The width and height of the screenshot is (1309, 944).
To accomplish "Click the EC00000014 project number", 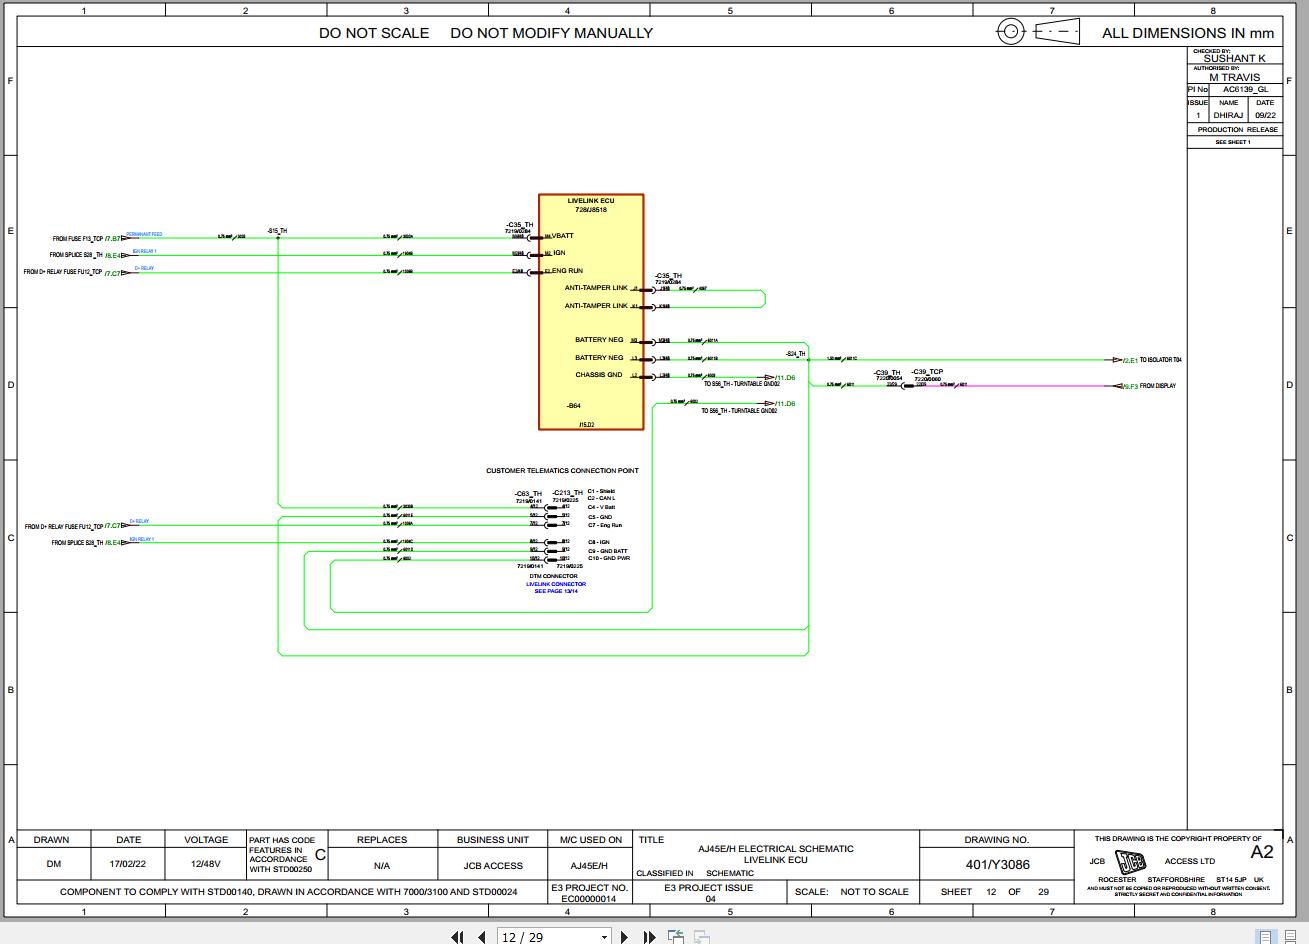I will coord(589,898).
